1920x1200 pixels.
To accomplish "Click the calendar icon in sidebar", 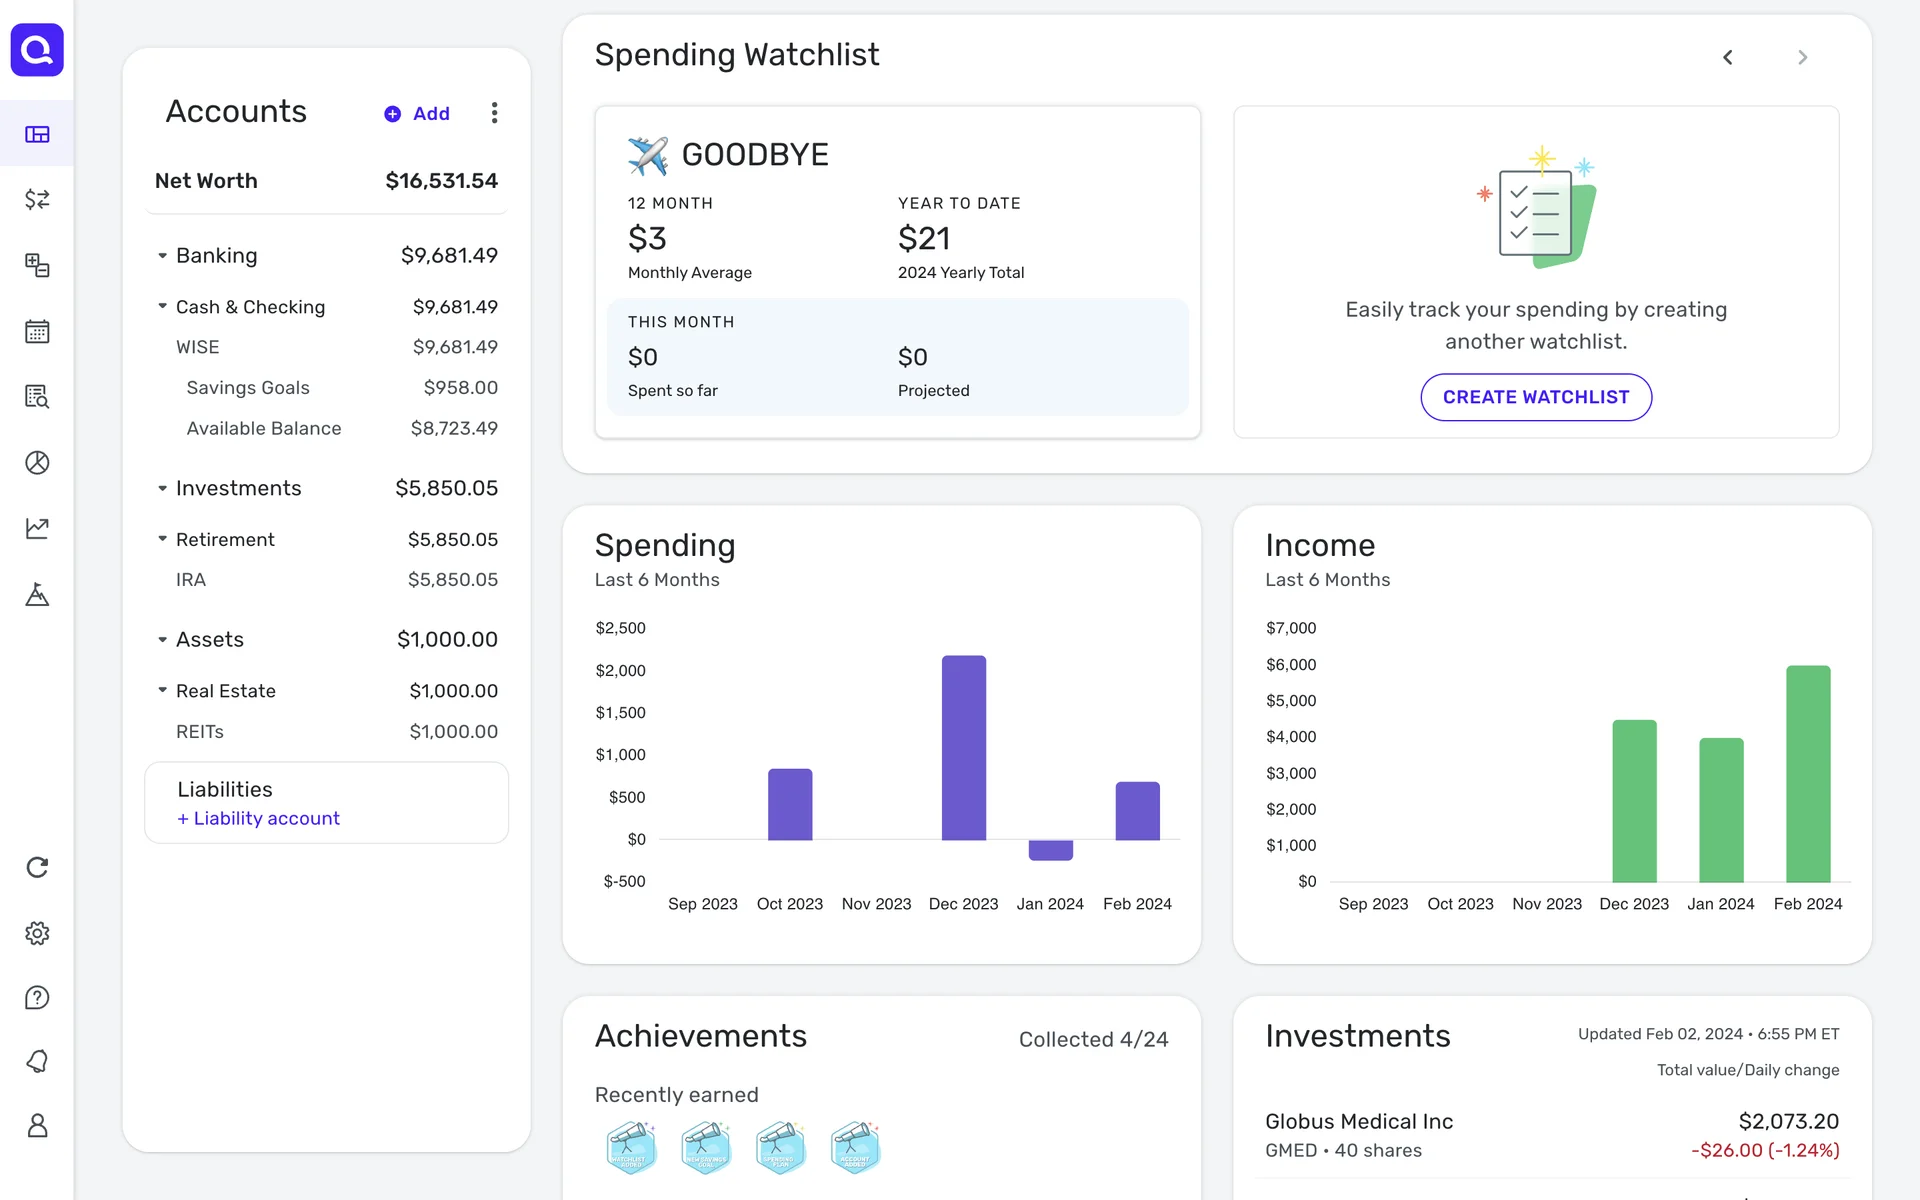I will coord(37,331).
